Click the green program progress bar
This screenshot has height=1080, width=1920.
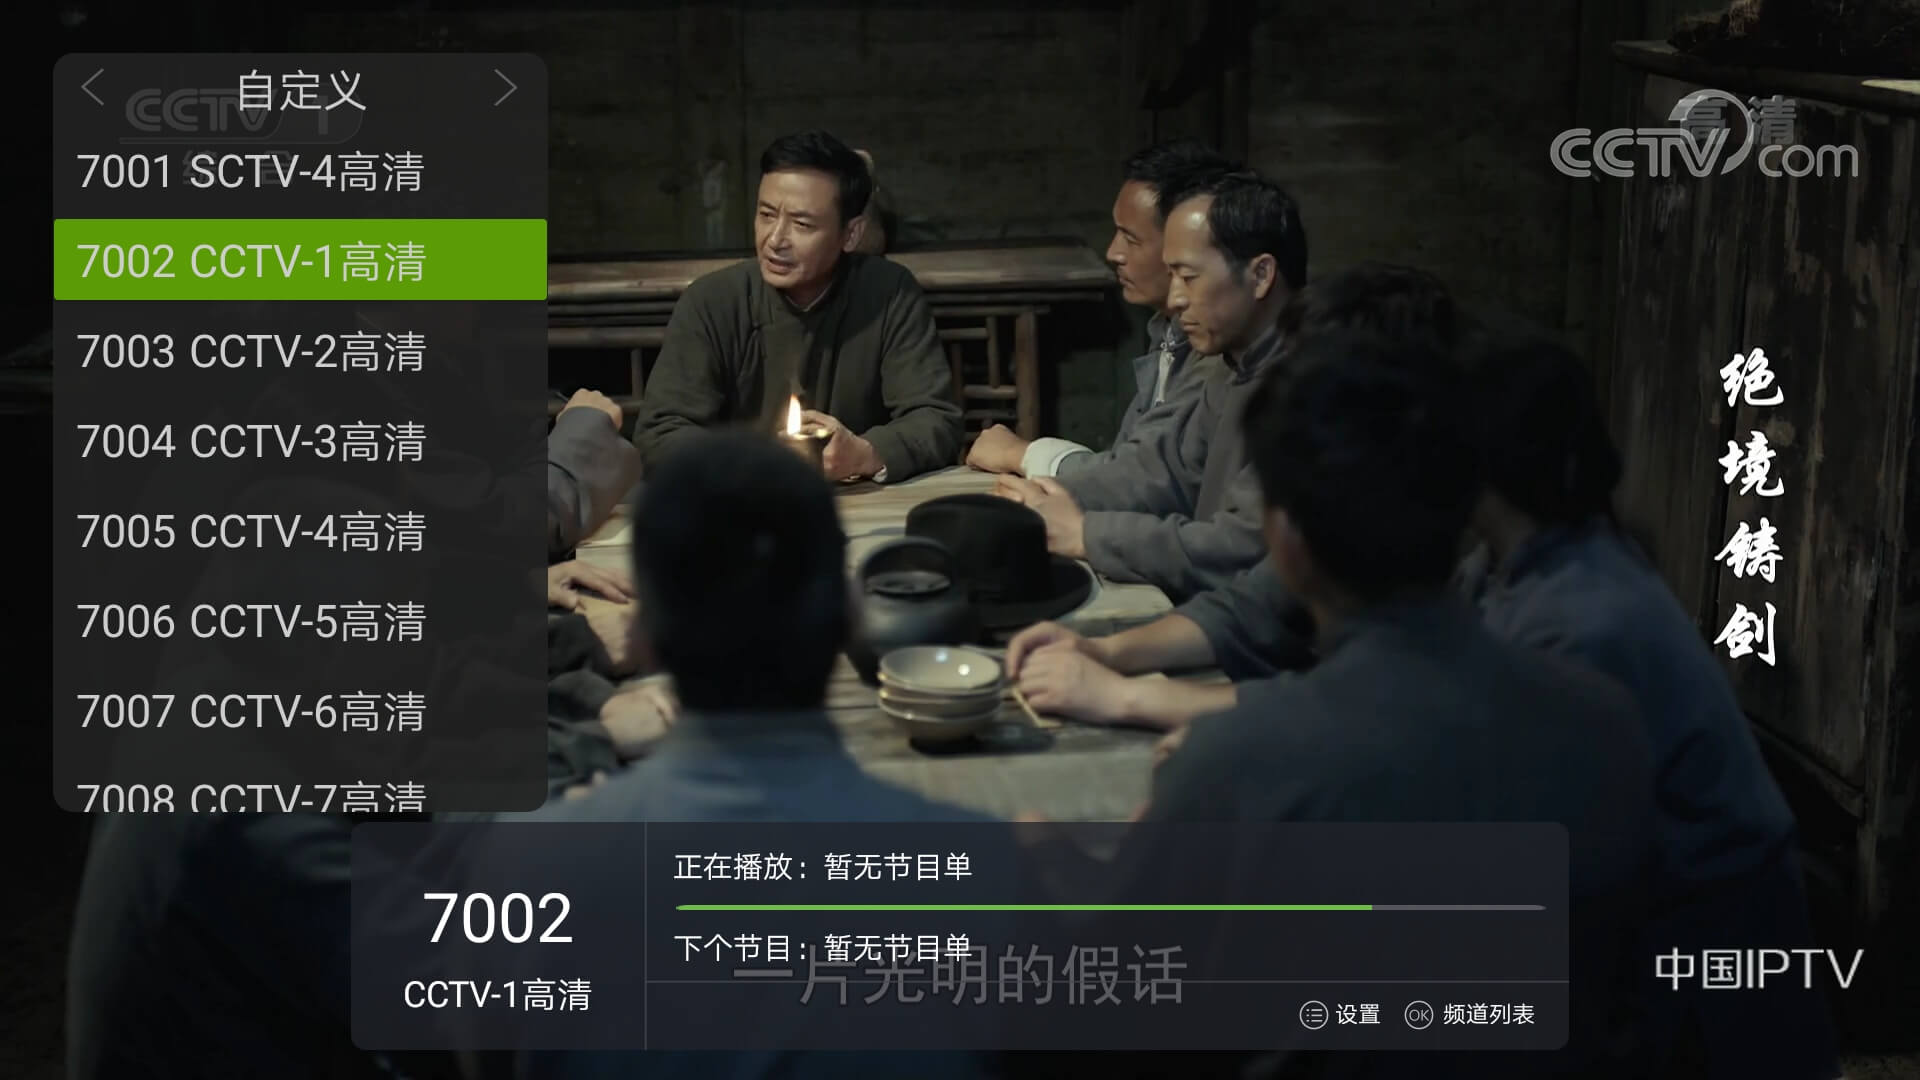pos(1110,907)
